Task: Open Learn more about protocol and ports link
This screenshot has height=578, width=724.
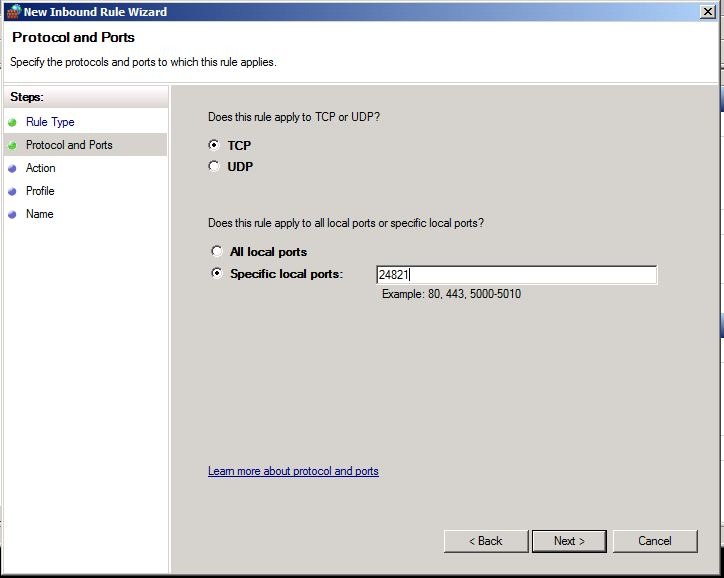Action: pos(293,471)
